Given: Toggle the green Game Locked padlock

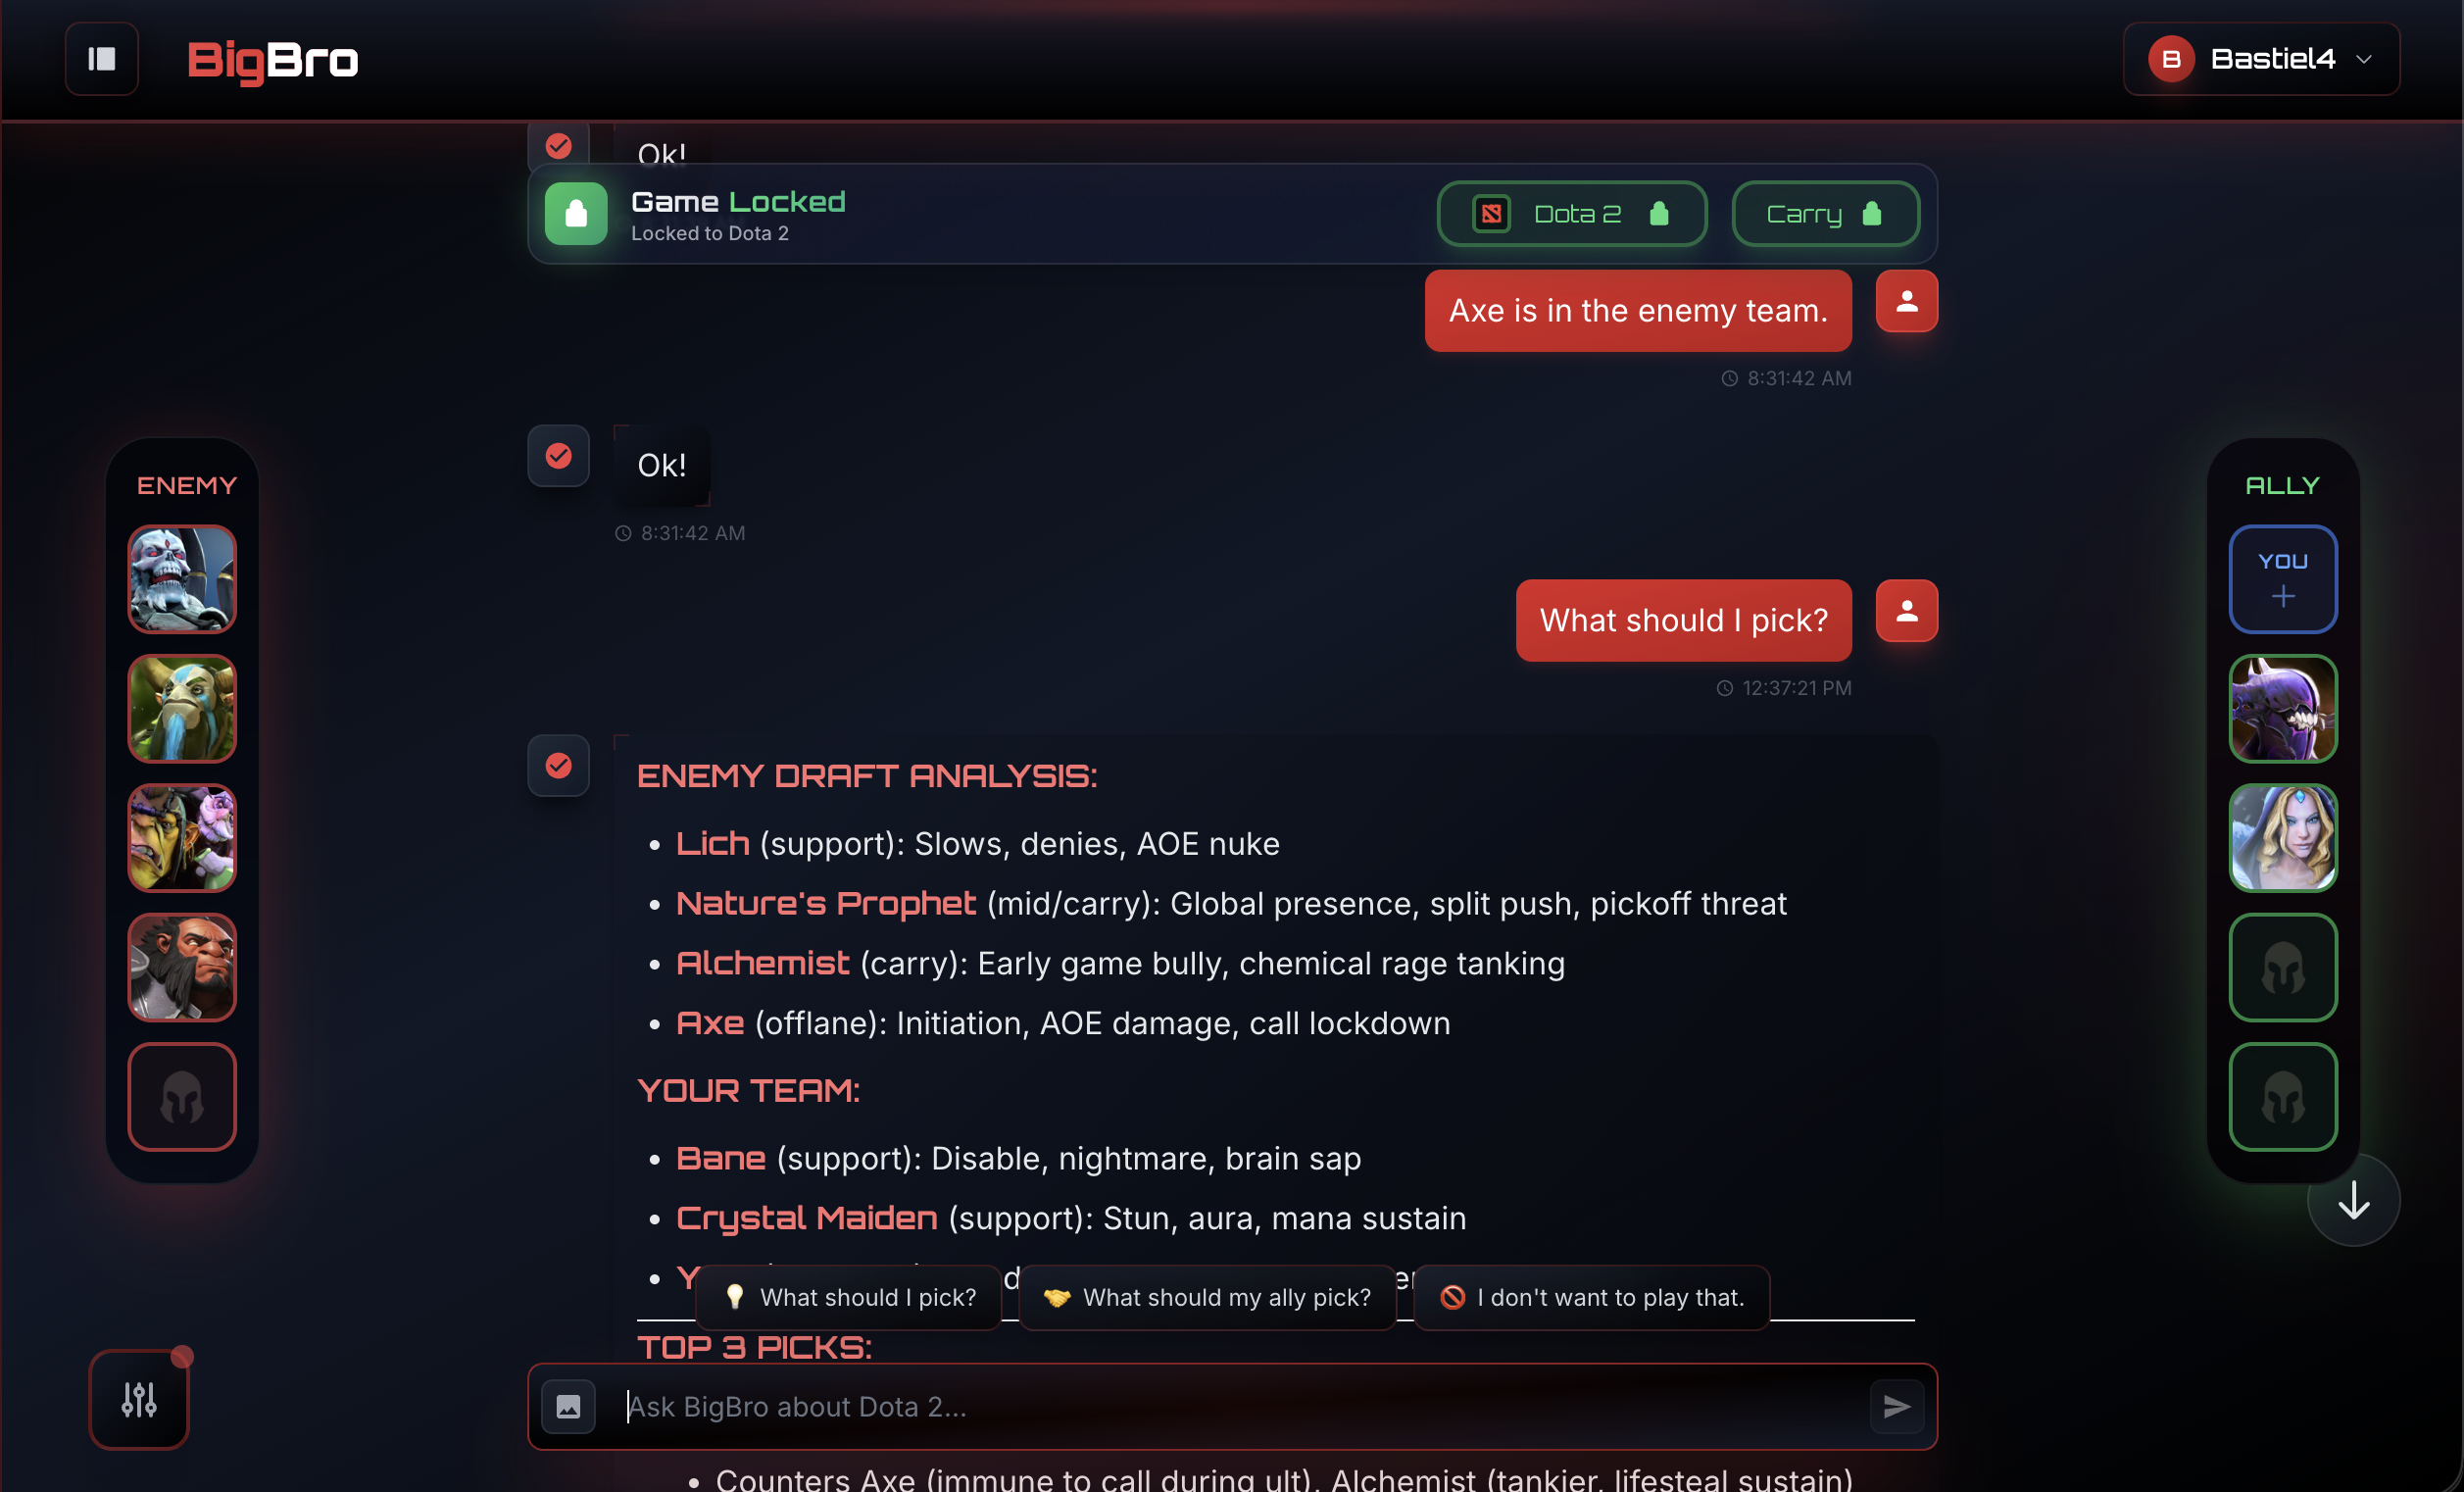Looking at the screenshot, I should tap(576, 214).
